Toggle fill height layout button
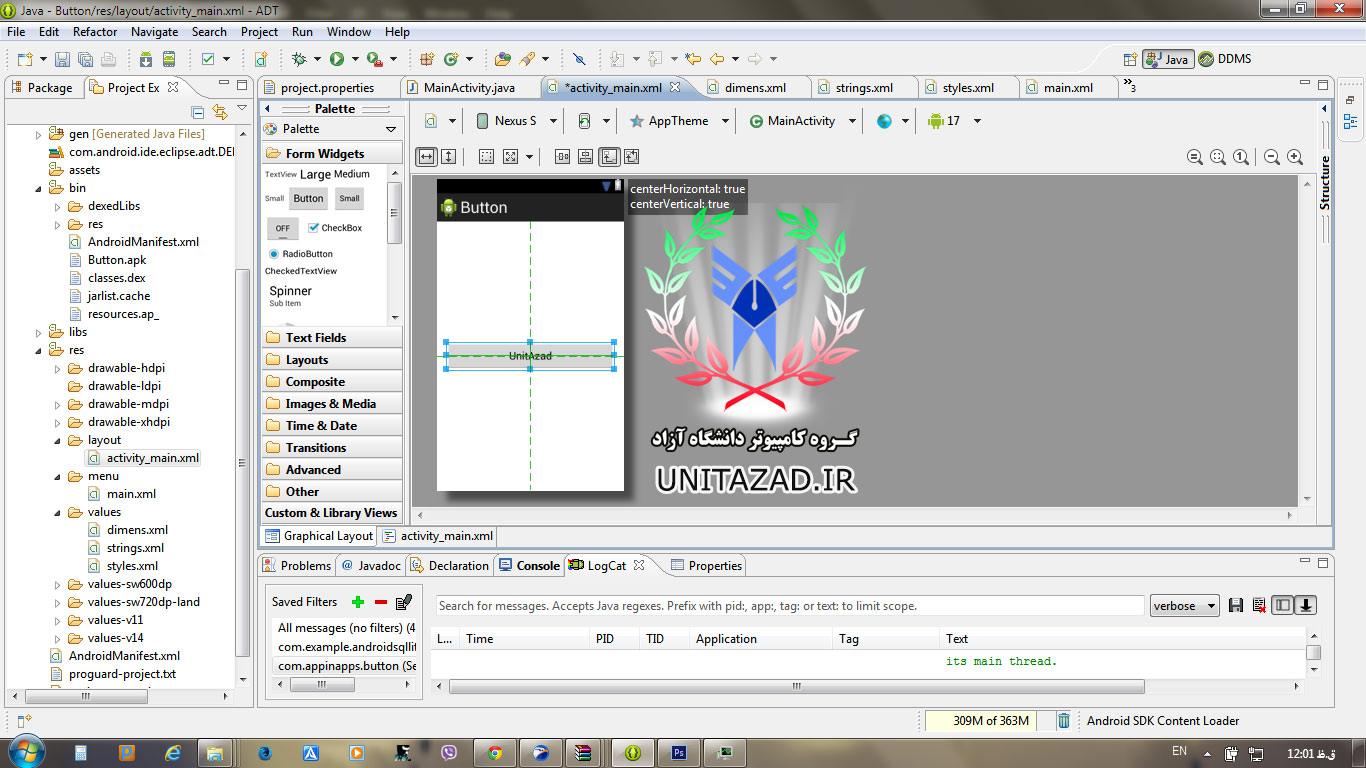Image resolution: width=1366 pixels, height=768 pixels. [x=448, y=156]
